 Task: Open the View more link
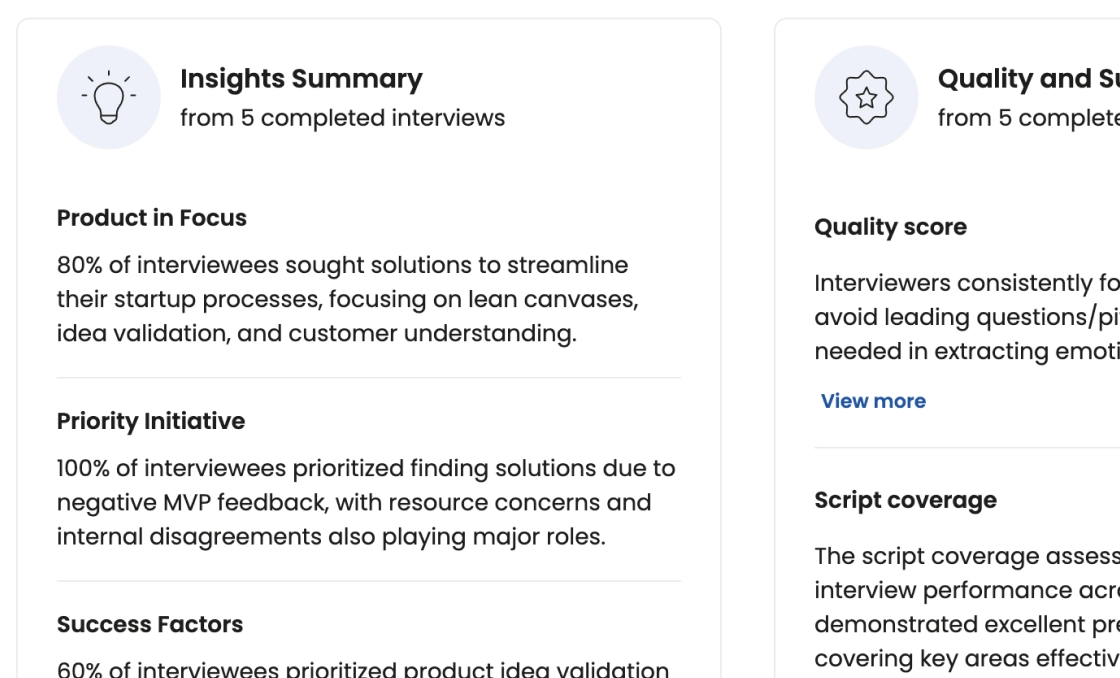click(x=873, y=402)
